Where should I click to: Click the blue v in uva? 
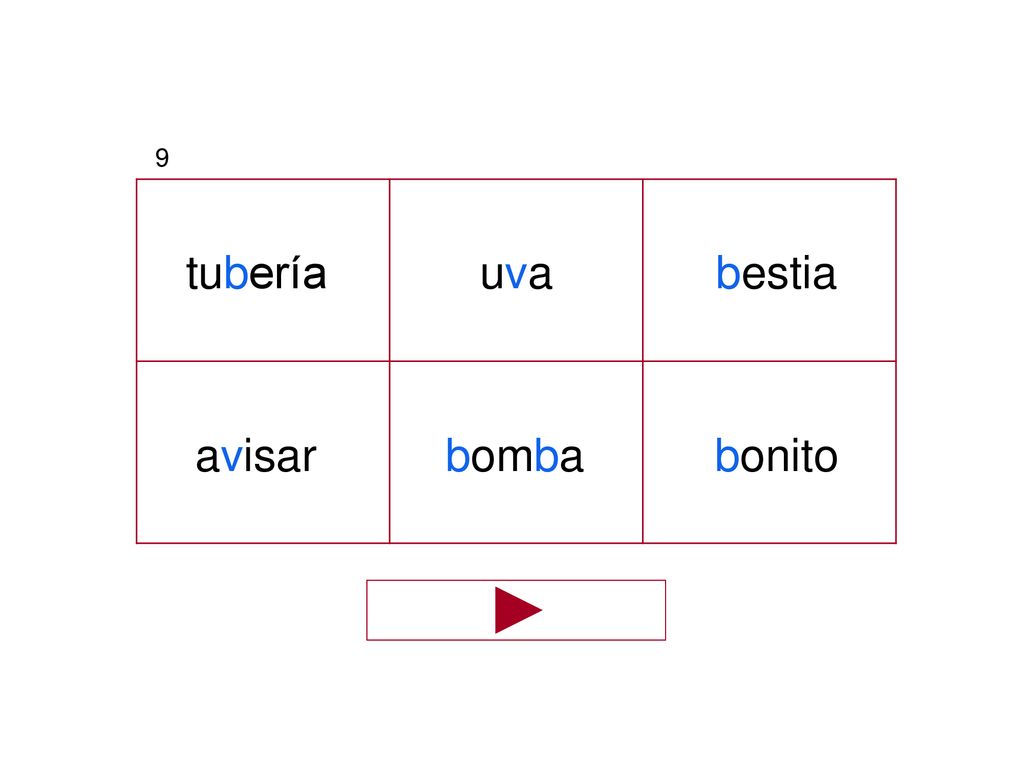516,276
